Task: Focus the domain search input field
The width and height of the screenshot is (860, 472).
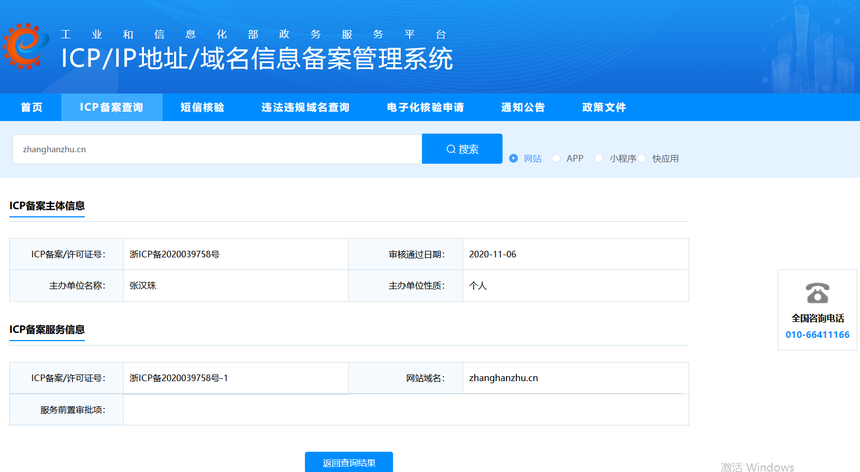Action: coord(217,149)
